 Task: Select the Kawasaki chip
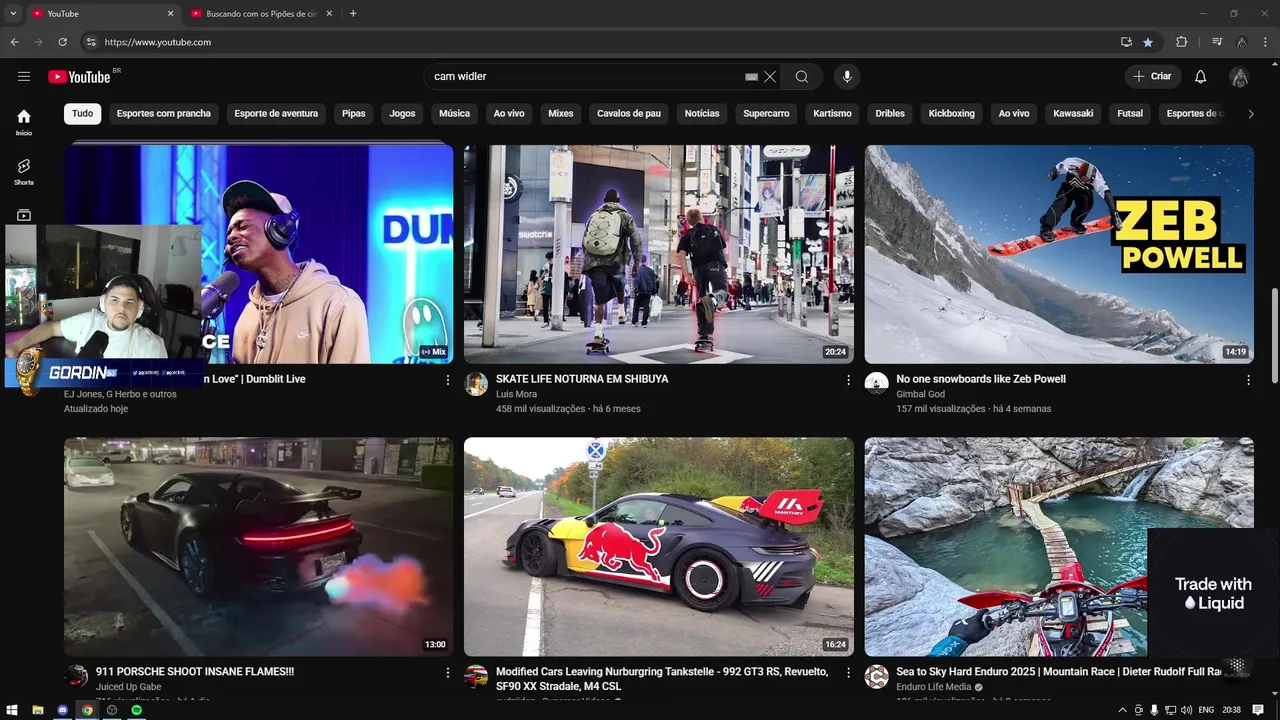click(x=1073, y=113)
